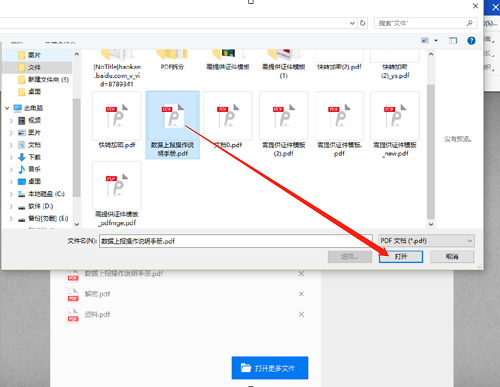Expand the 下载 tree node
The image size is (500, 387).
[x=11, y=157]
